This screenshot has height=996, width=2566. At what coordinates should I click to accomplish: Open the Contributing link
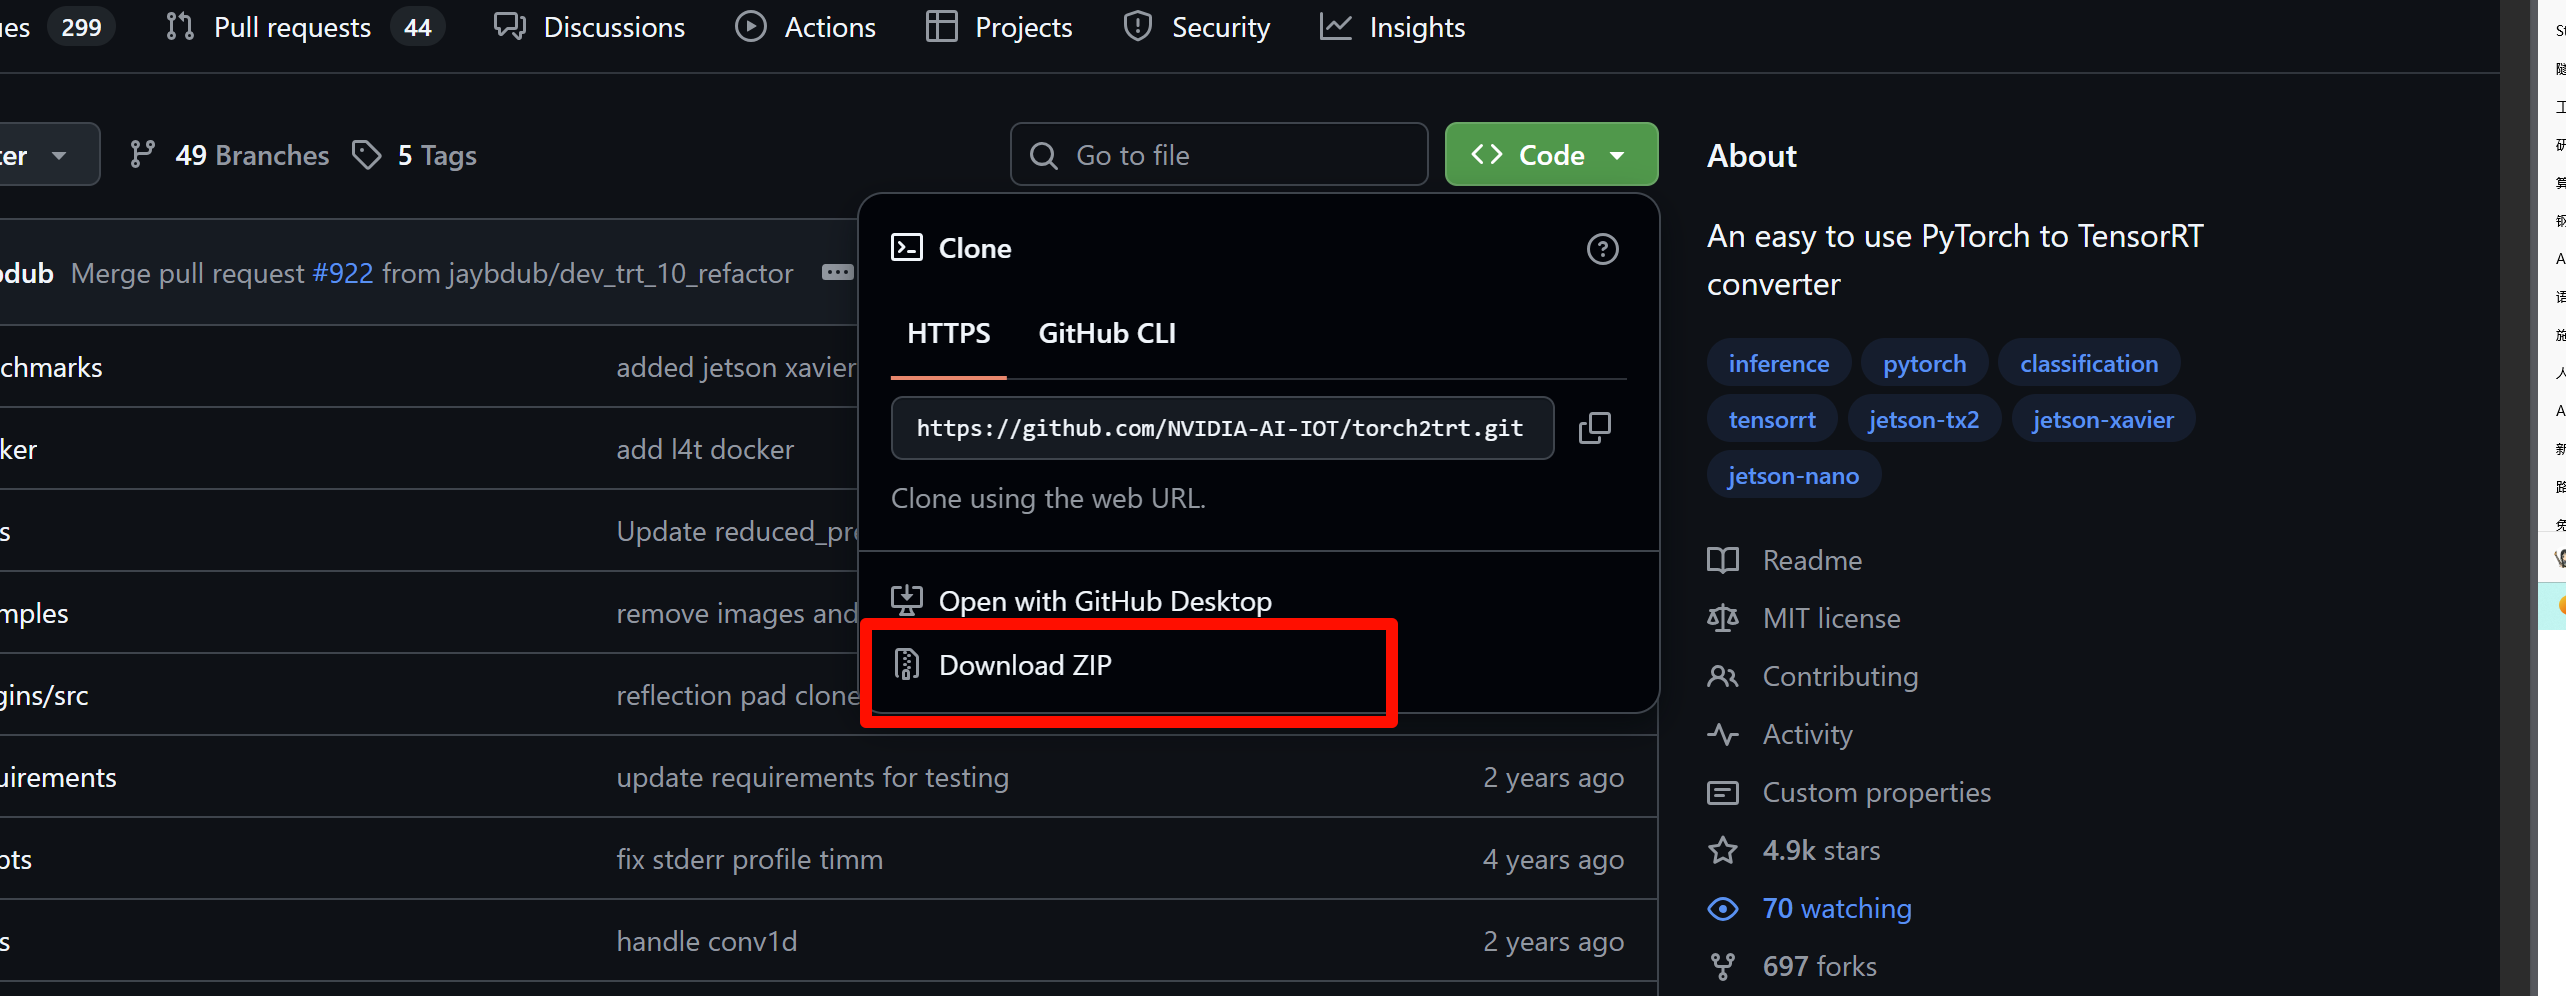click(1840, 676)
